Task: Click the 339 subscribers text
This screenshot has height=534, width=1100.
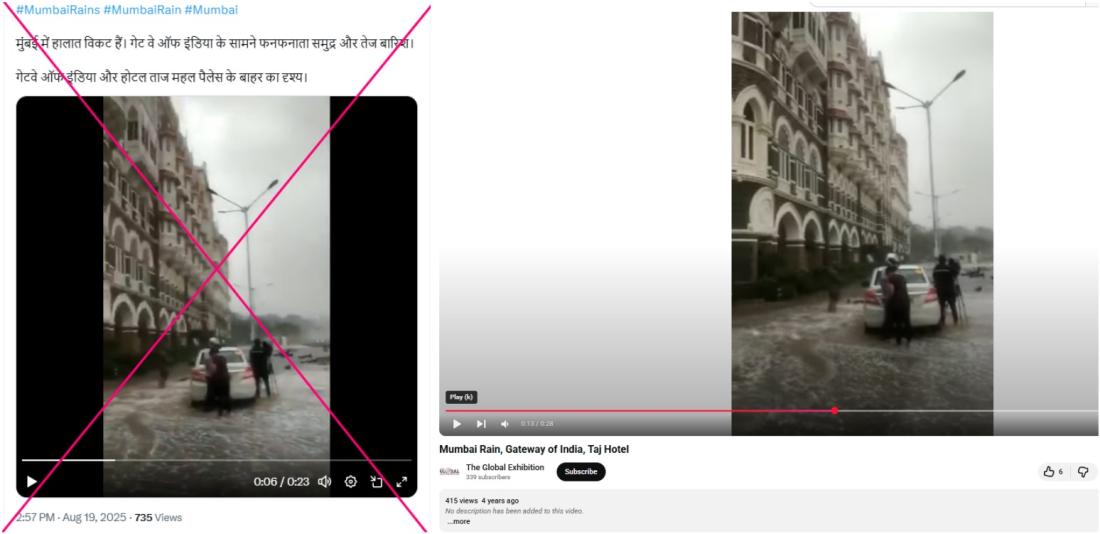Action: (488, 477)
